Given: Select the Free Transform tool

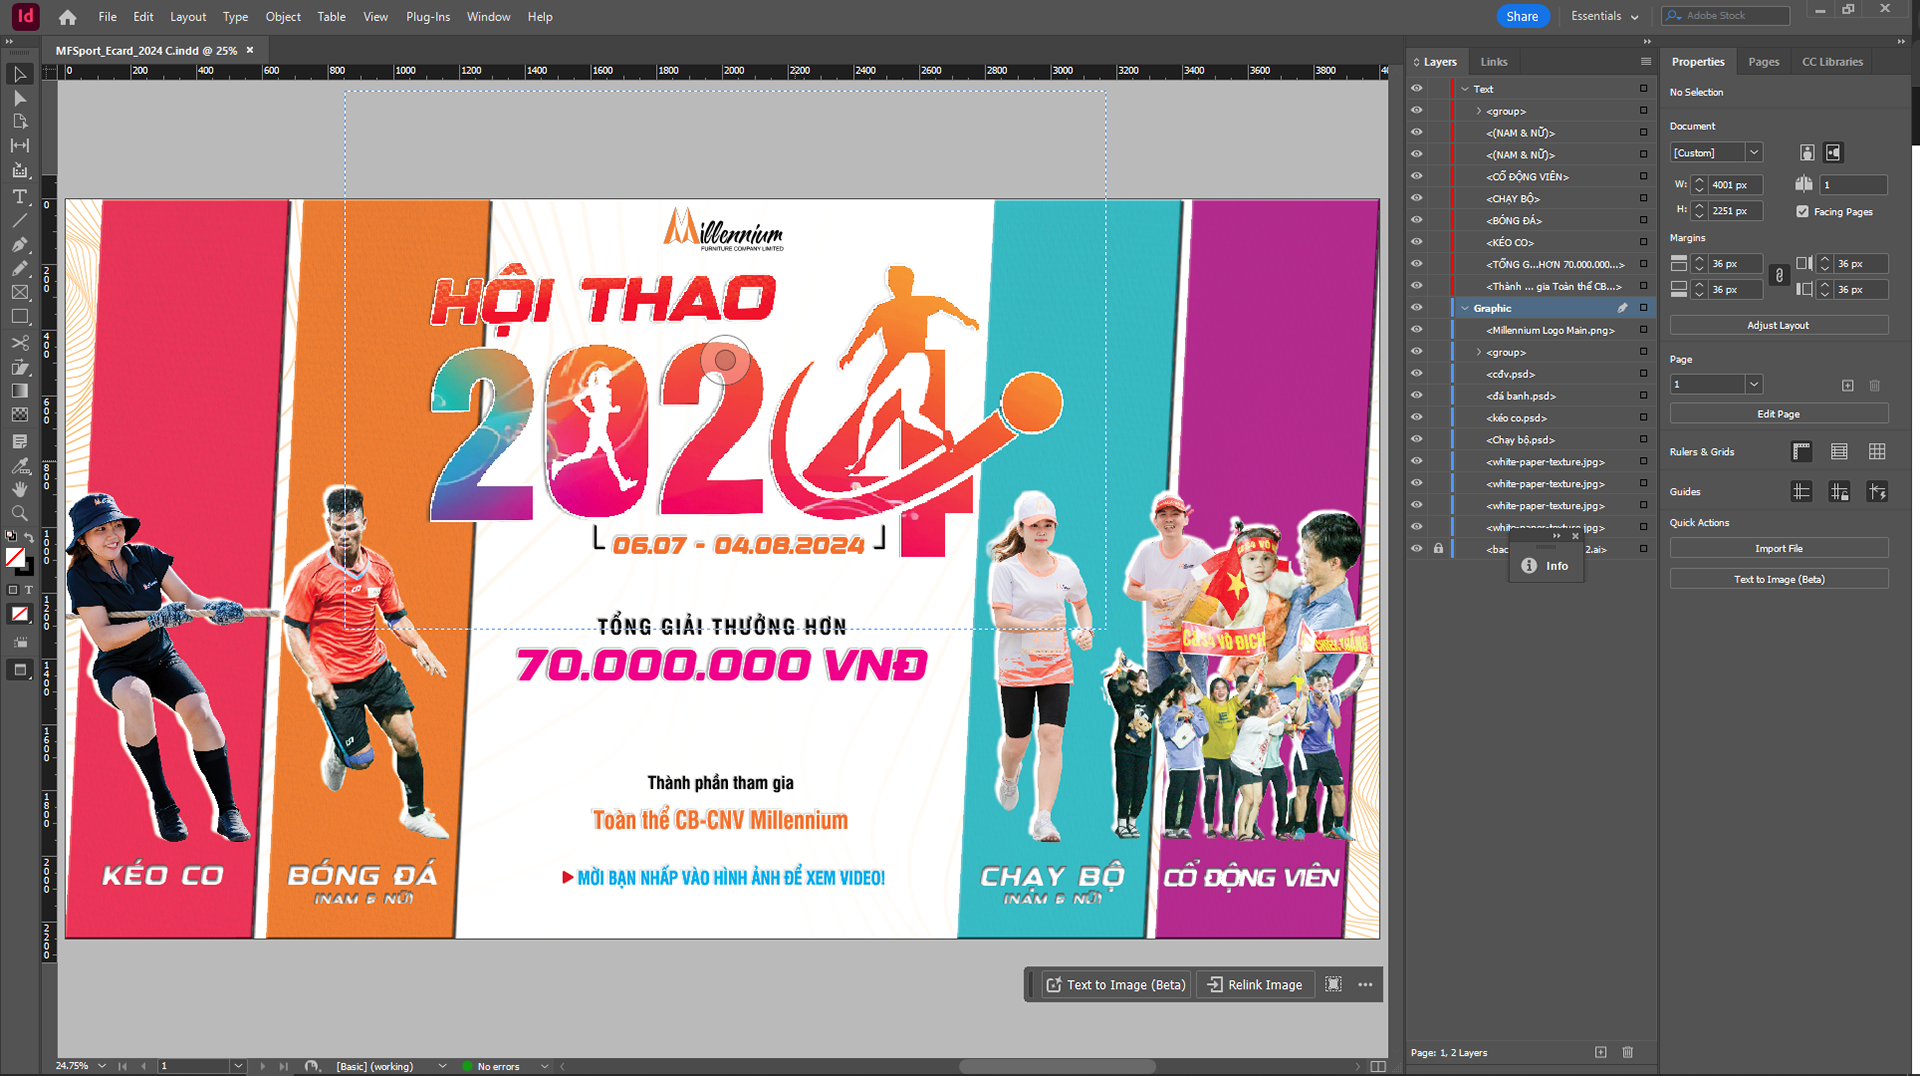Looking at the screenshot, I should tap(19, 367).
